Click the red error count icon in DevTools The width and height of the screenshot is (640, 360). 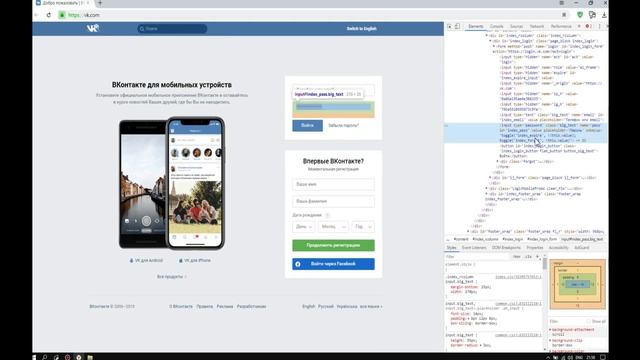click(x=589, y=27)
